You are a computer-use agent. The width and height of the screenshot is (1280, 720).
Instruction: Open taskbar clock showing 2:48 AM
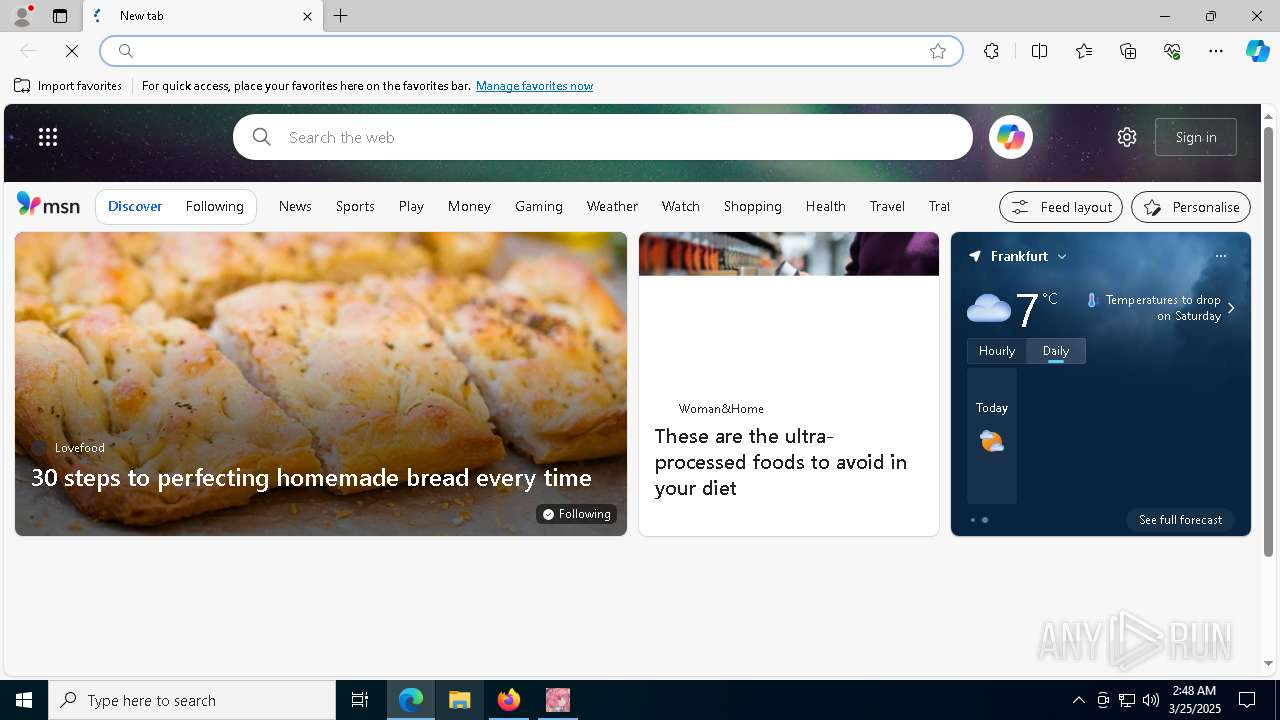click(1194, 700)
